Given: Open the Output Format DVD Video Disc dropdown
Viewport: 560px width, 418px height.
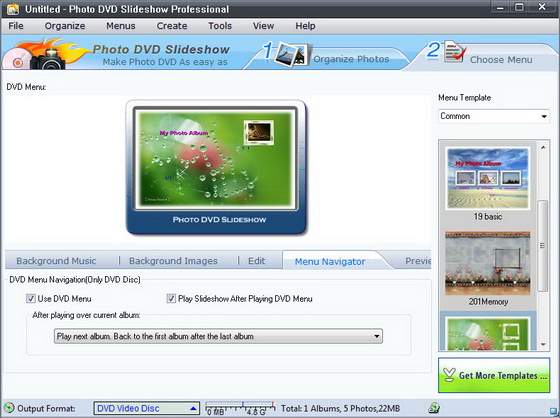Looking at the screenshot, I should (x=146, y=408).
